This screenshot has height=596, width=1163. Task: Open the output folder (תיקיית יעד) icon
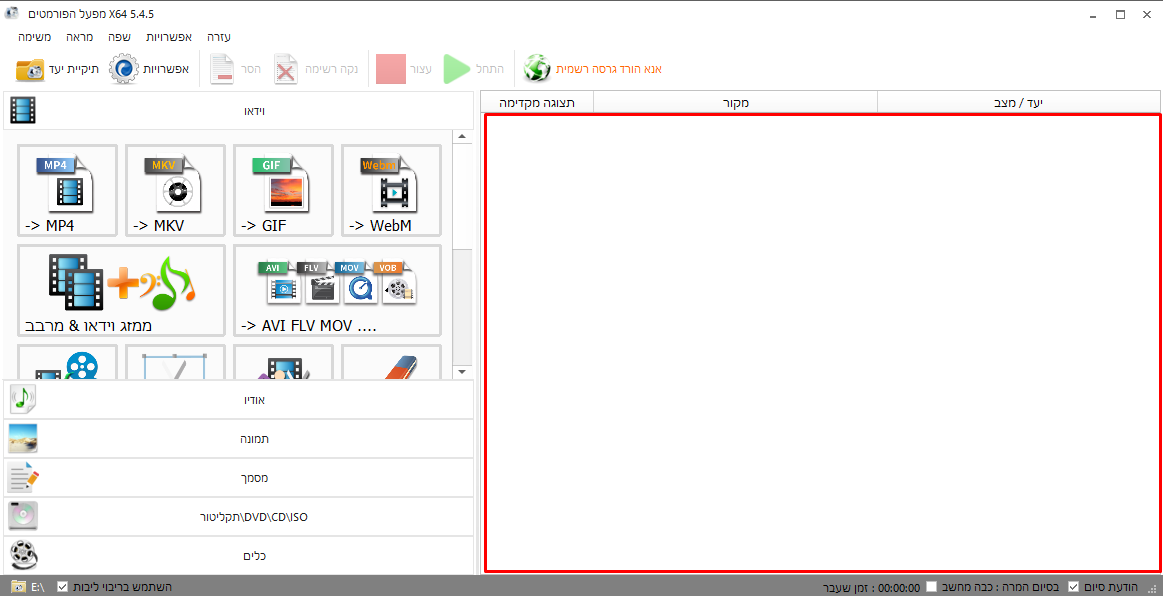30,70
